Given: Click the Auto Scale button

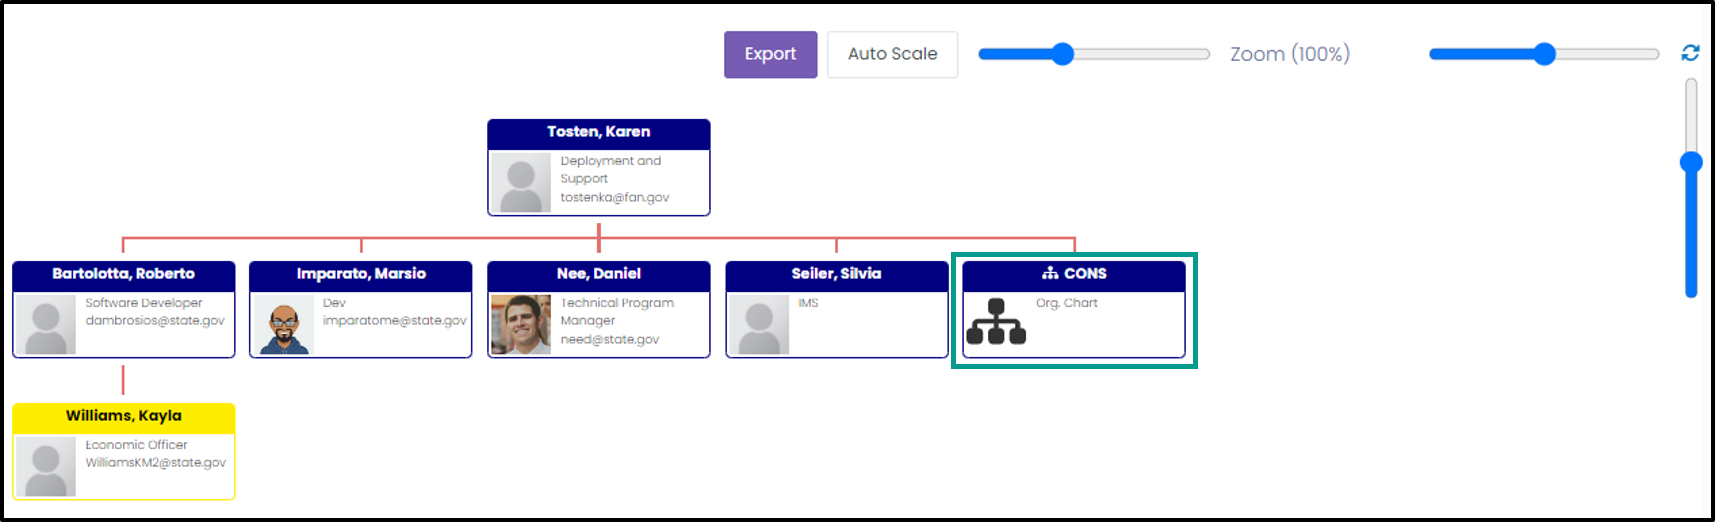Looking at the screenshot, I should (892, 54).
